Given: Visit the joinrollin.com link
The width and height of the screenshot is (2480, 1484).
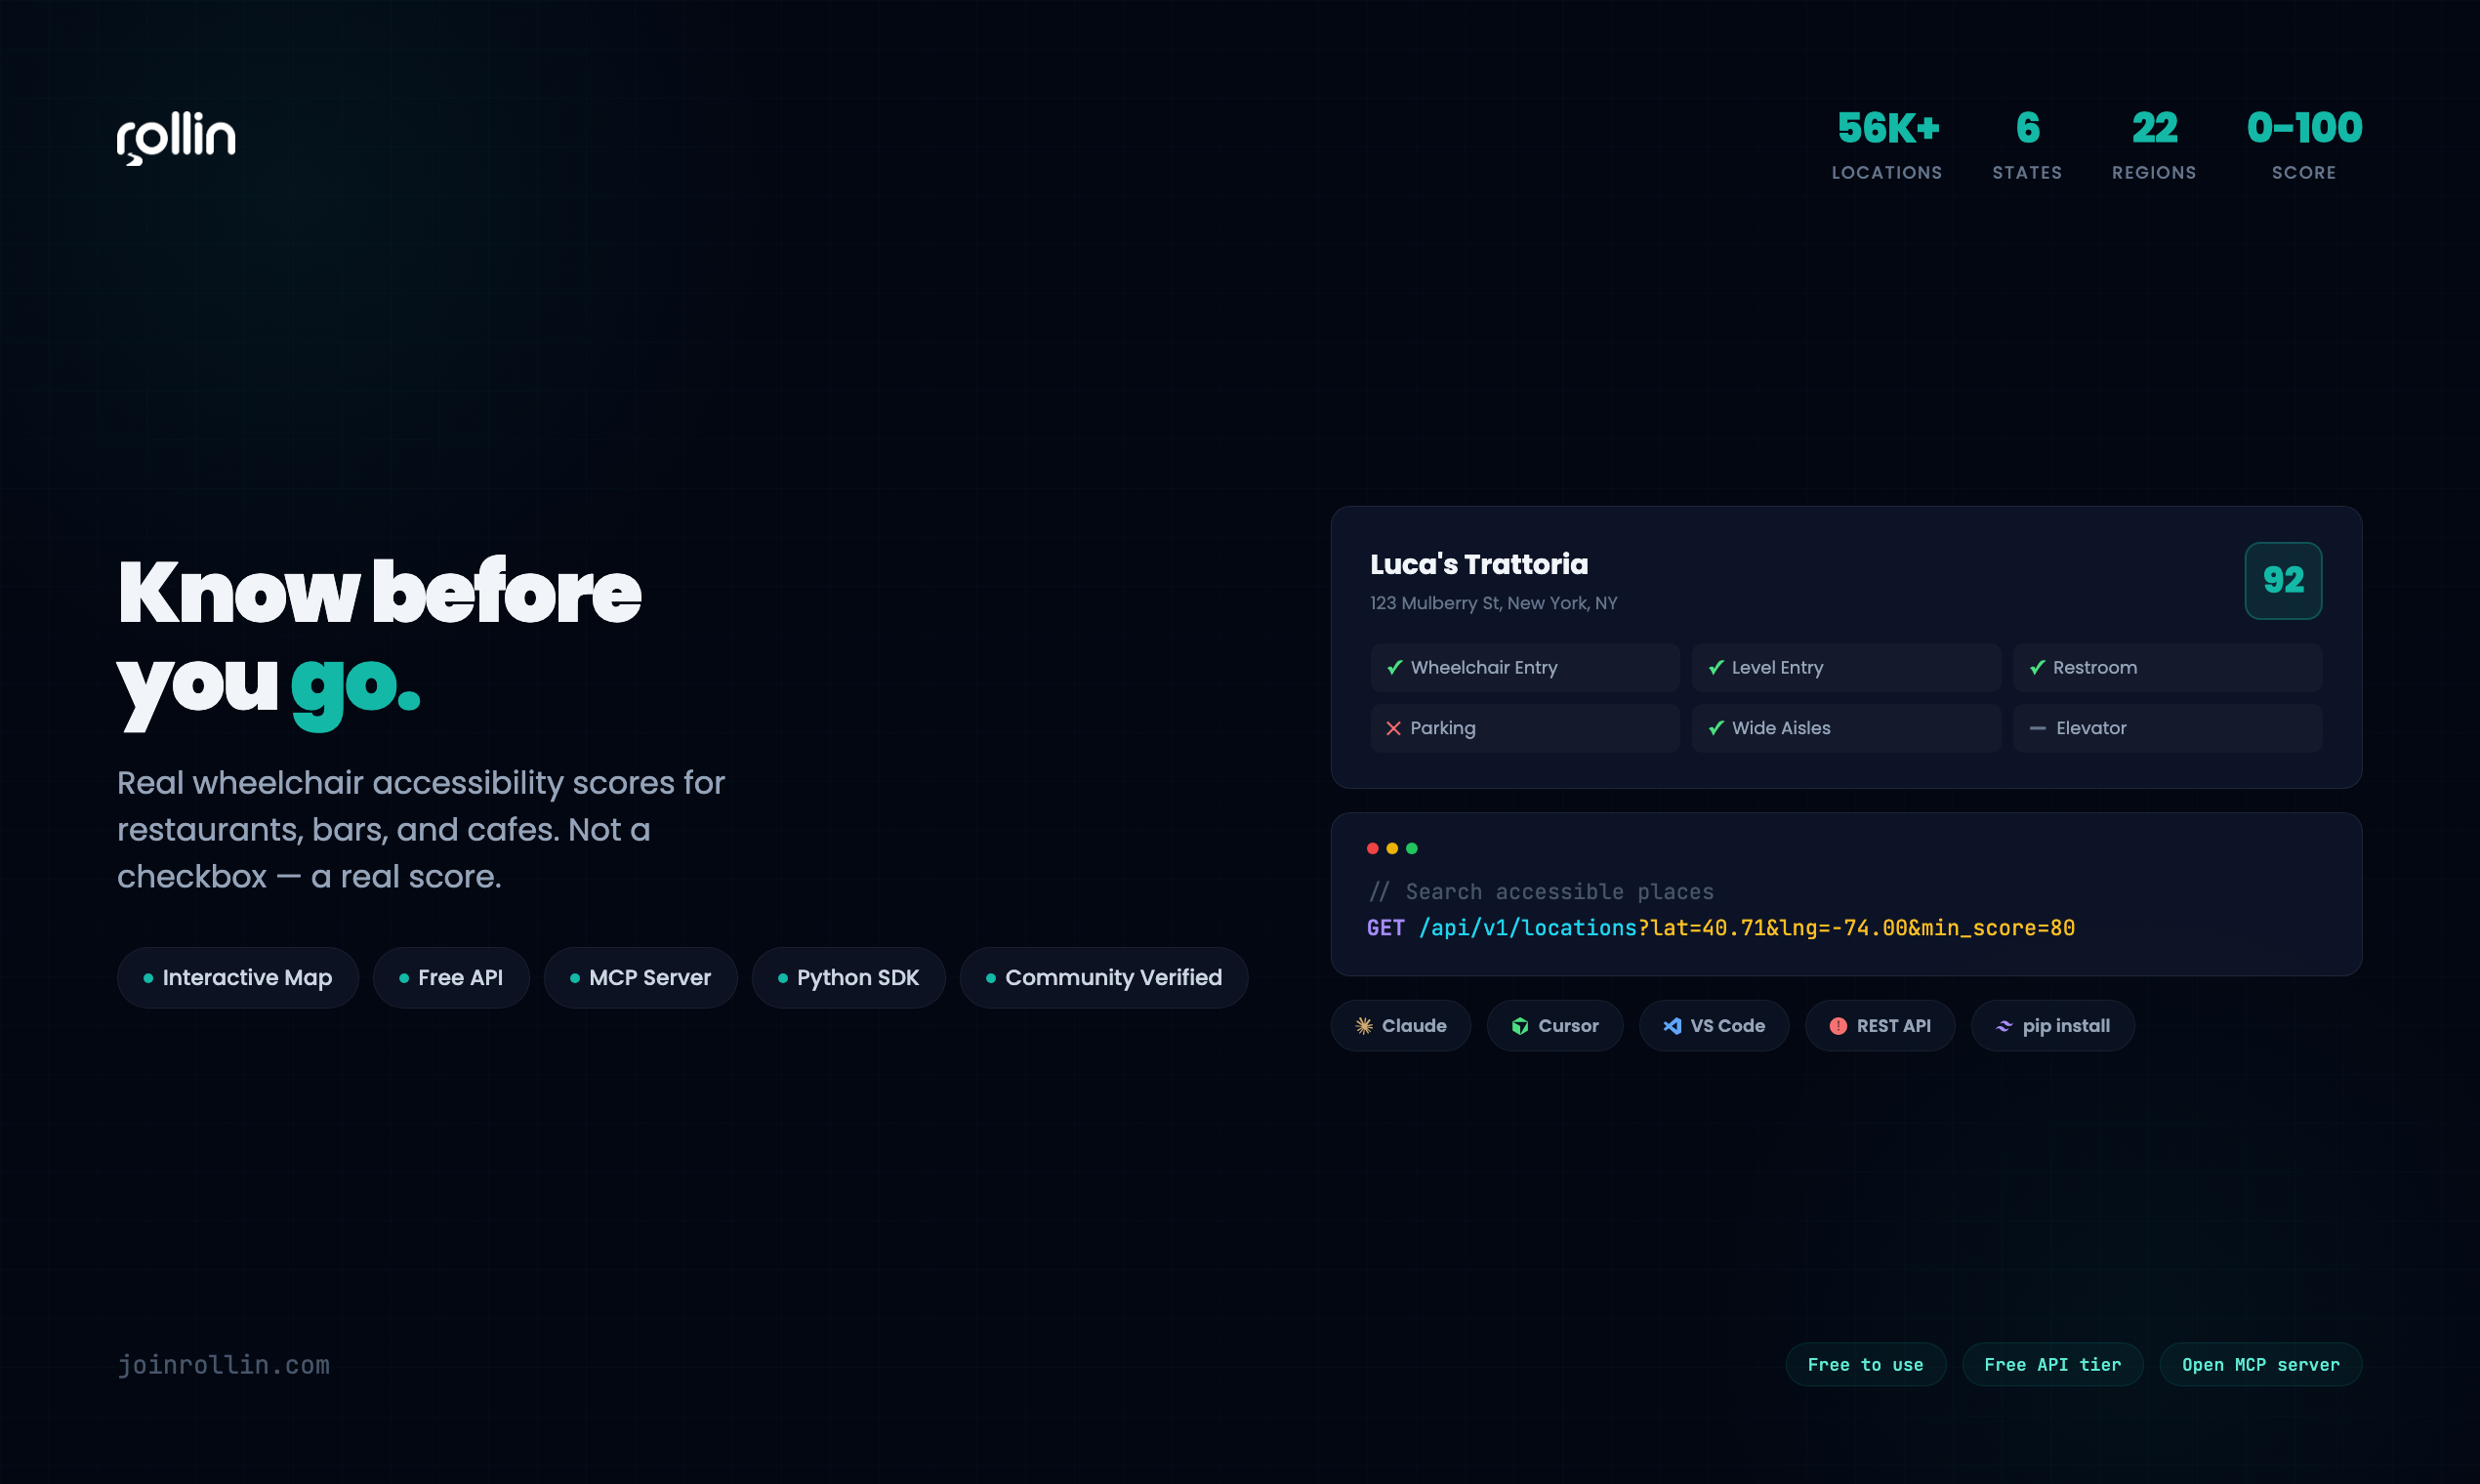Looking at the screenshot, I should coord(223,1364).
